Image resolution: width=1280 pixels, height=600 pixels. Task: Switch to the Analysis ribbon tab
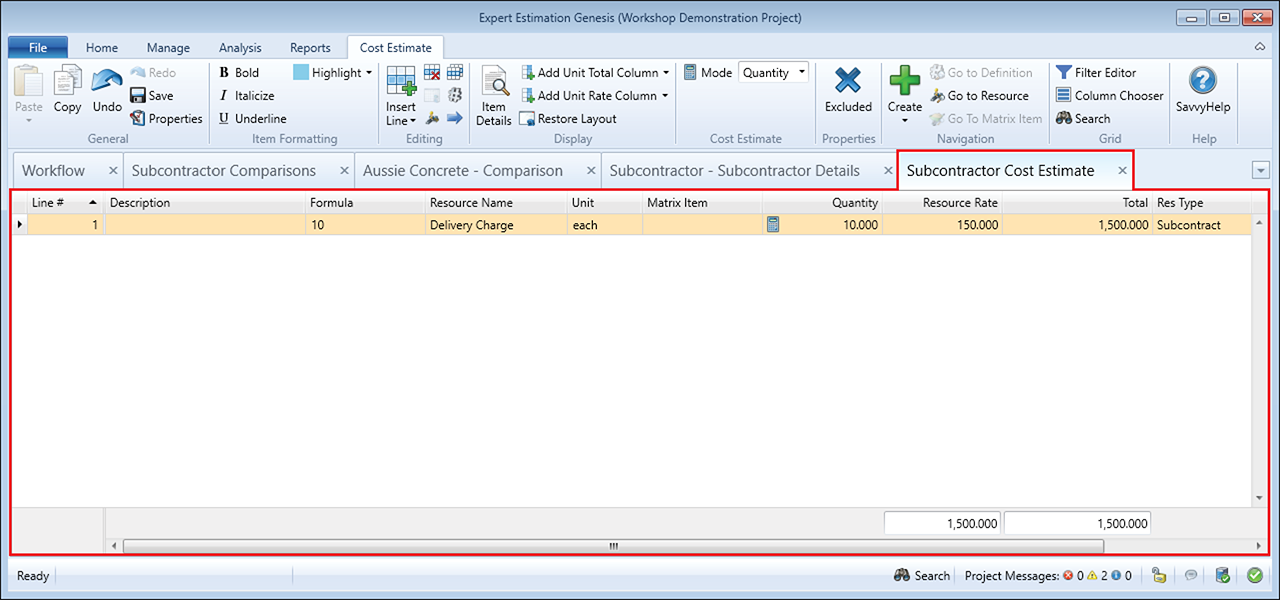[x=240, y=48]
